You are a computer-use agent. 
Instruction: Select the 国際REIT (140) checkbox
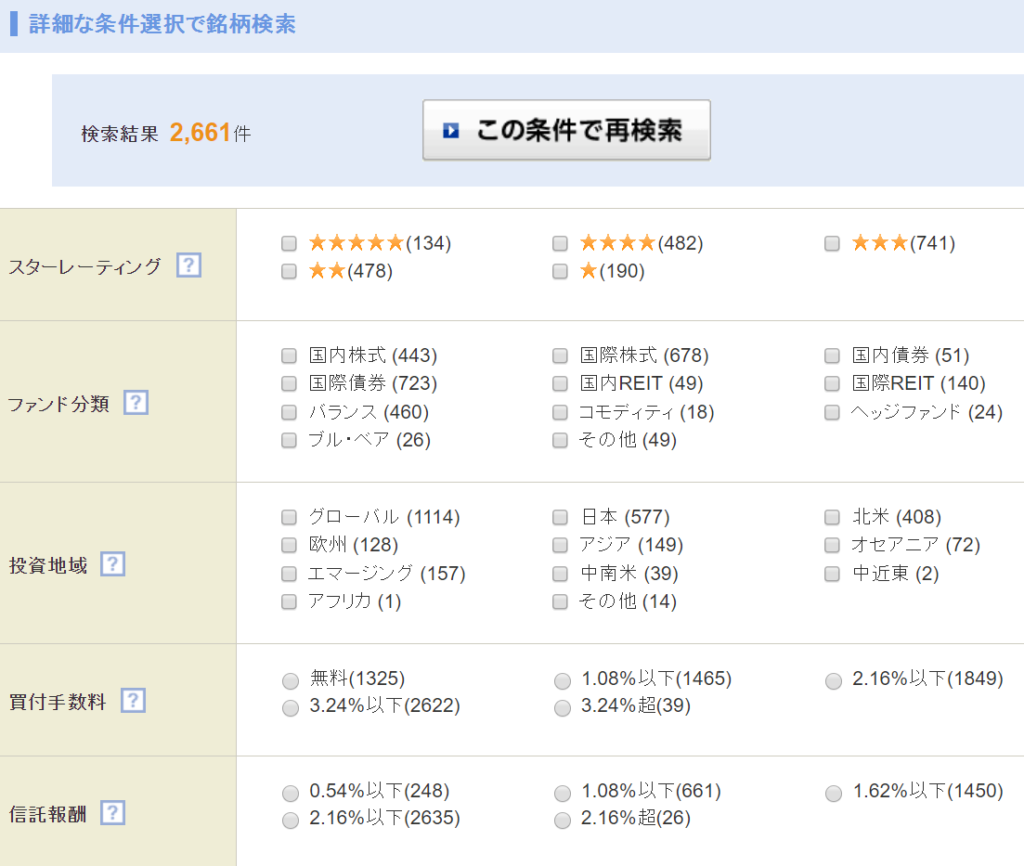[x=831, y=383]
